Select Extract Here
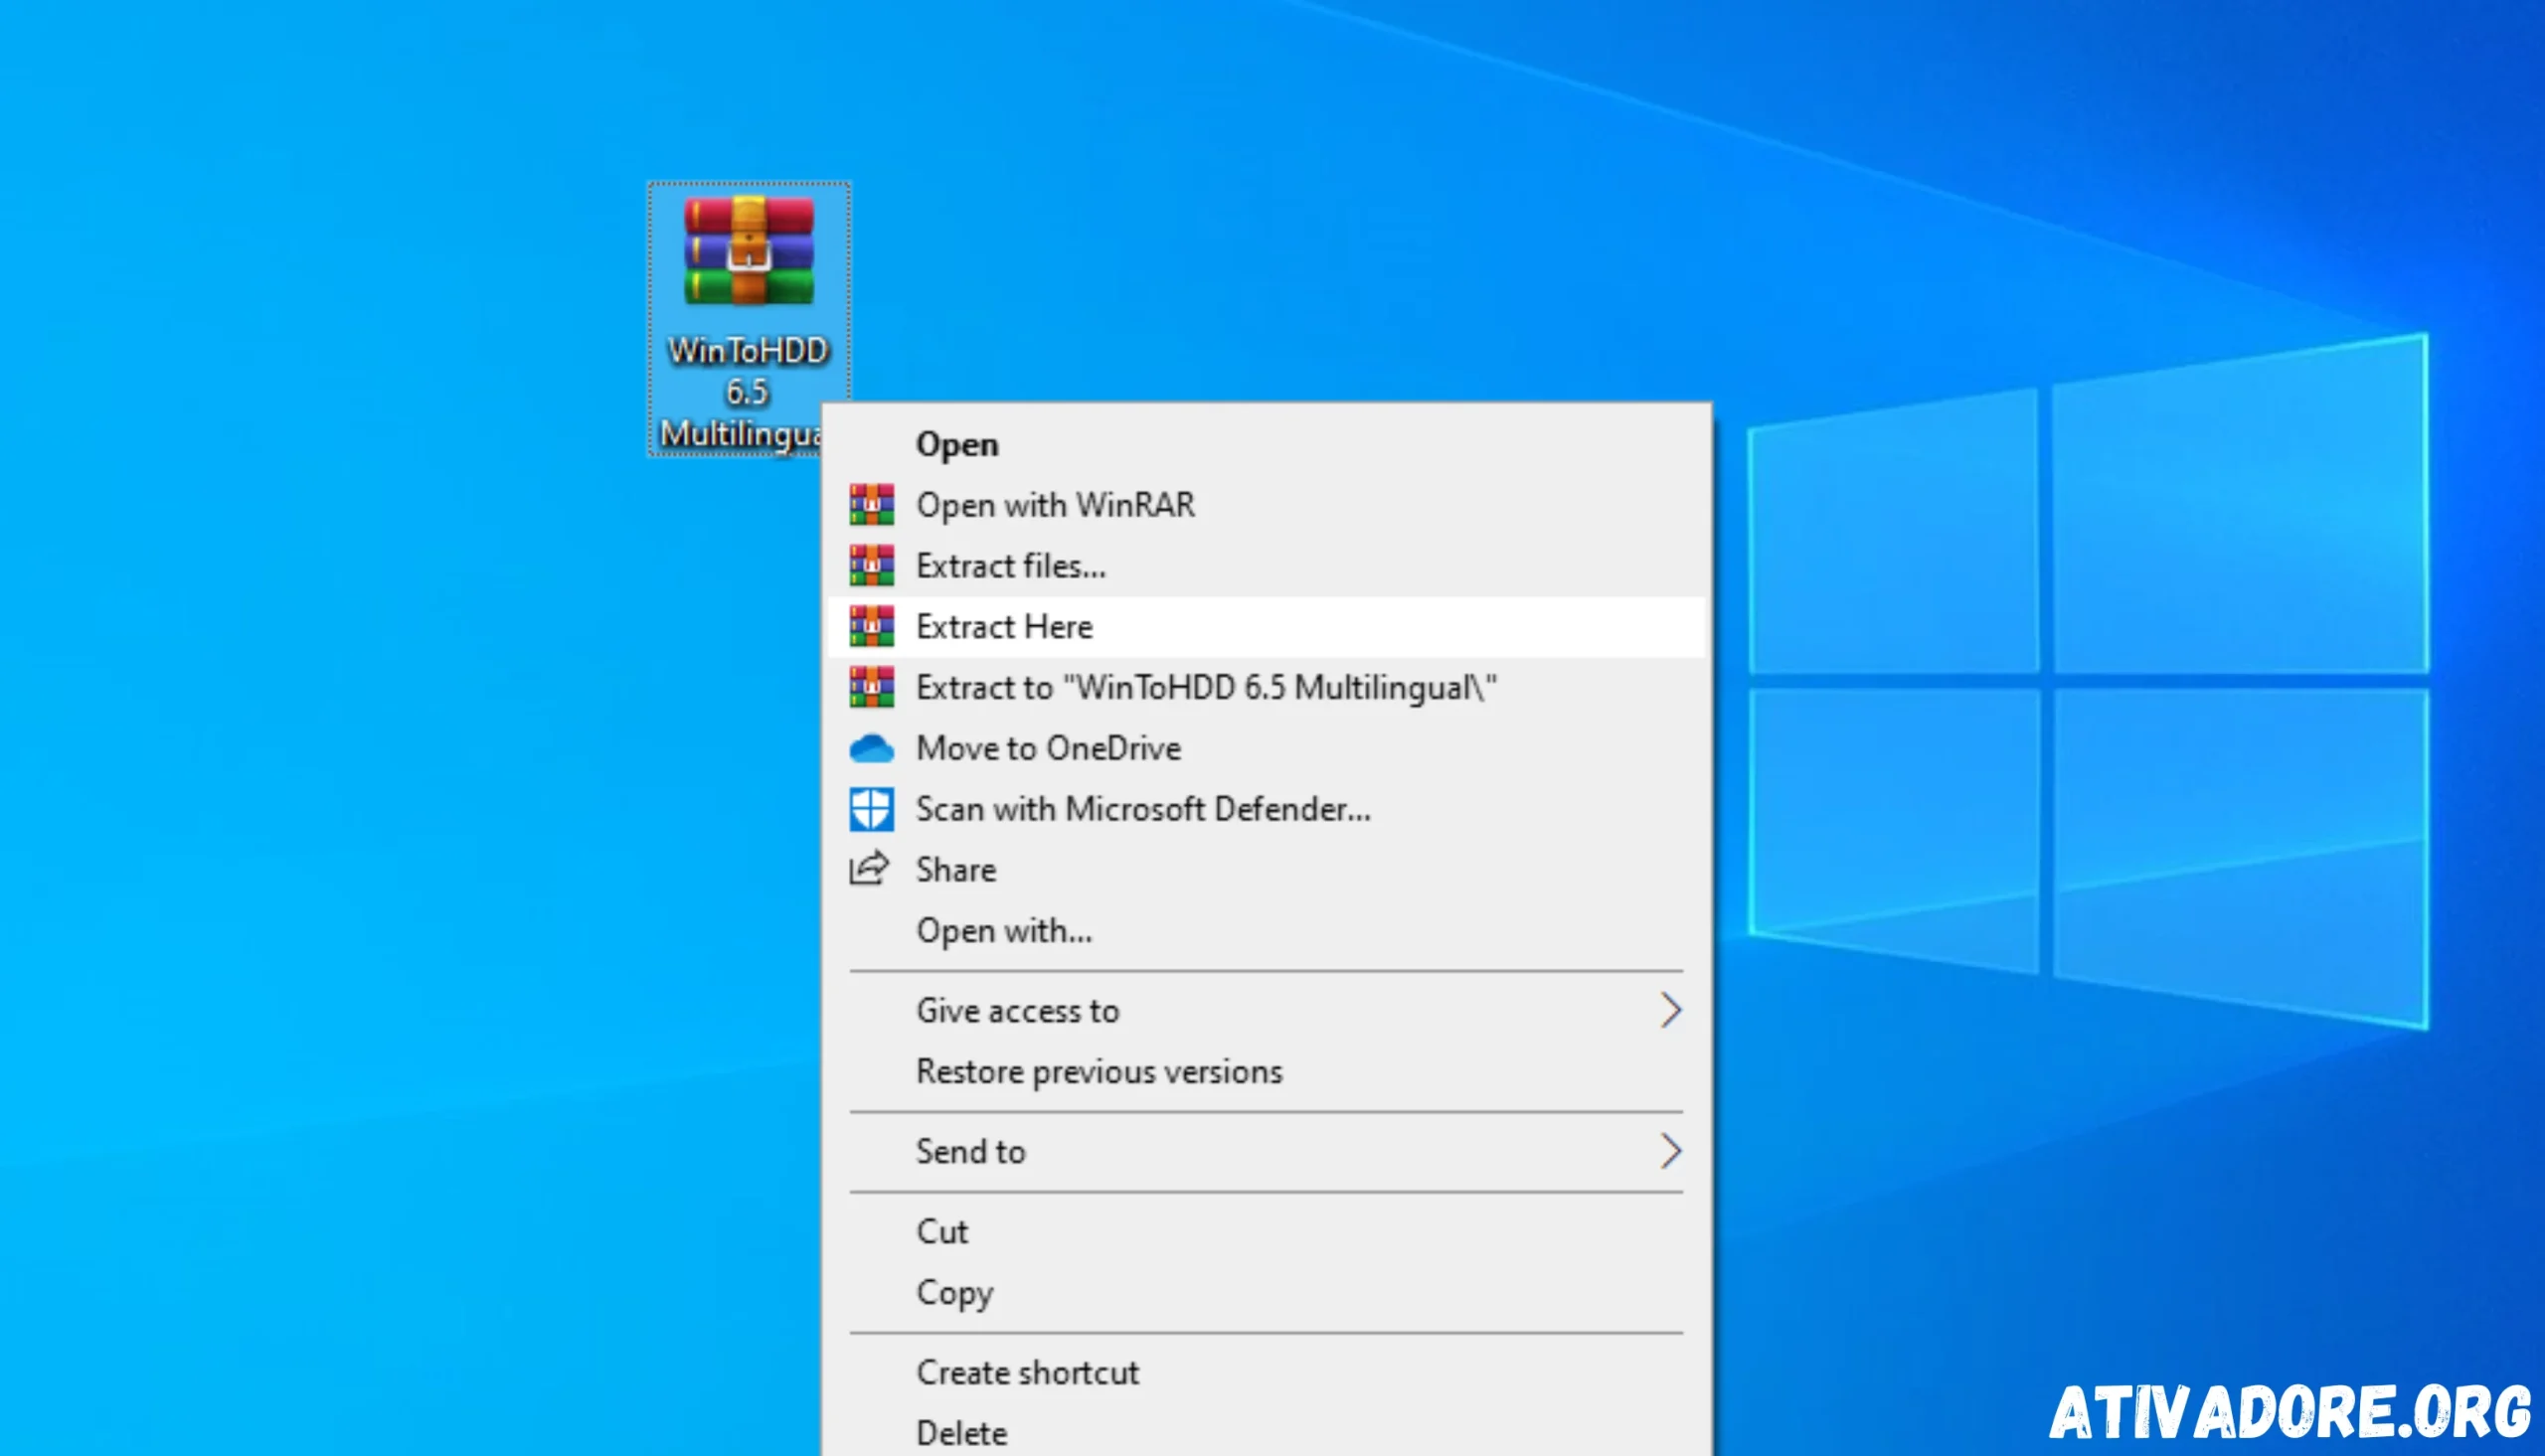The width and height of the screenshot is (2545, 1456). 1266,627
